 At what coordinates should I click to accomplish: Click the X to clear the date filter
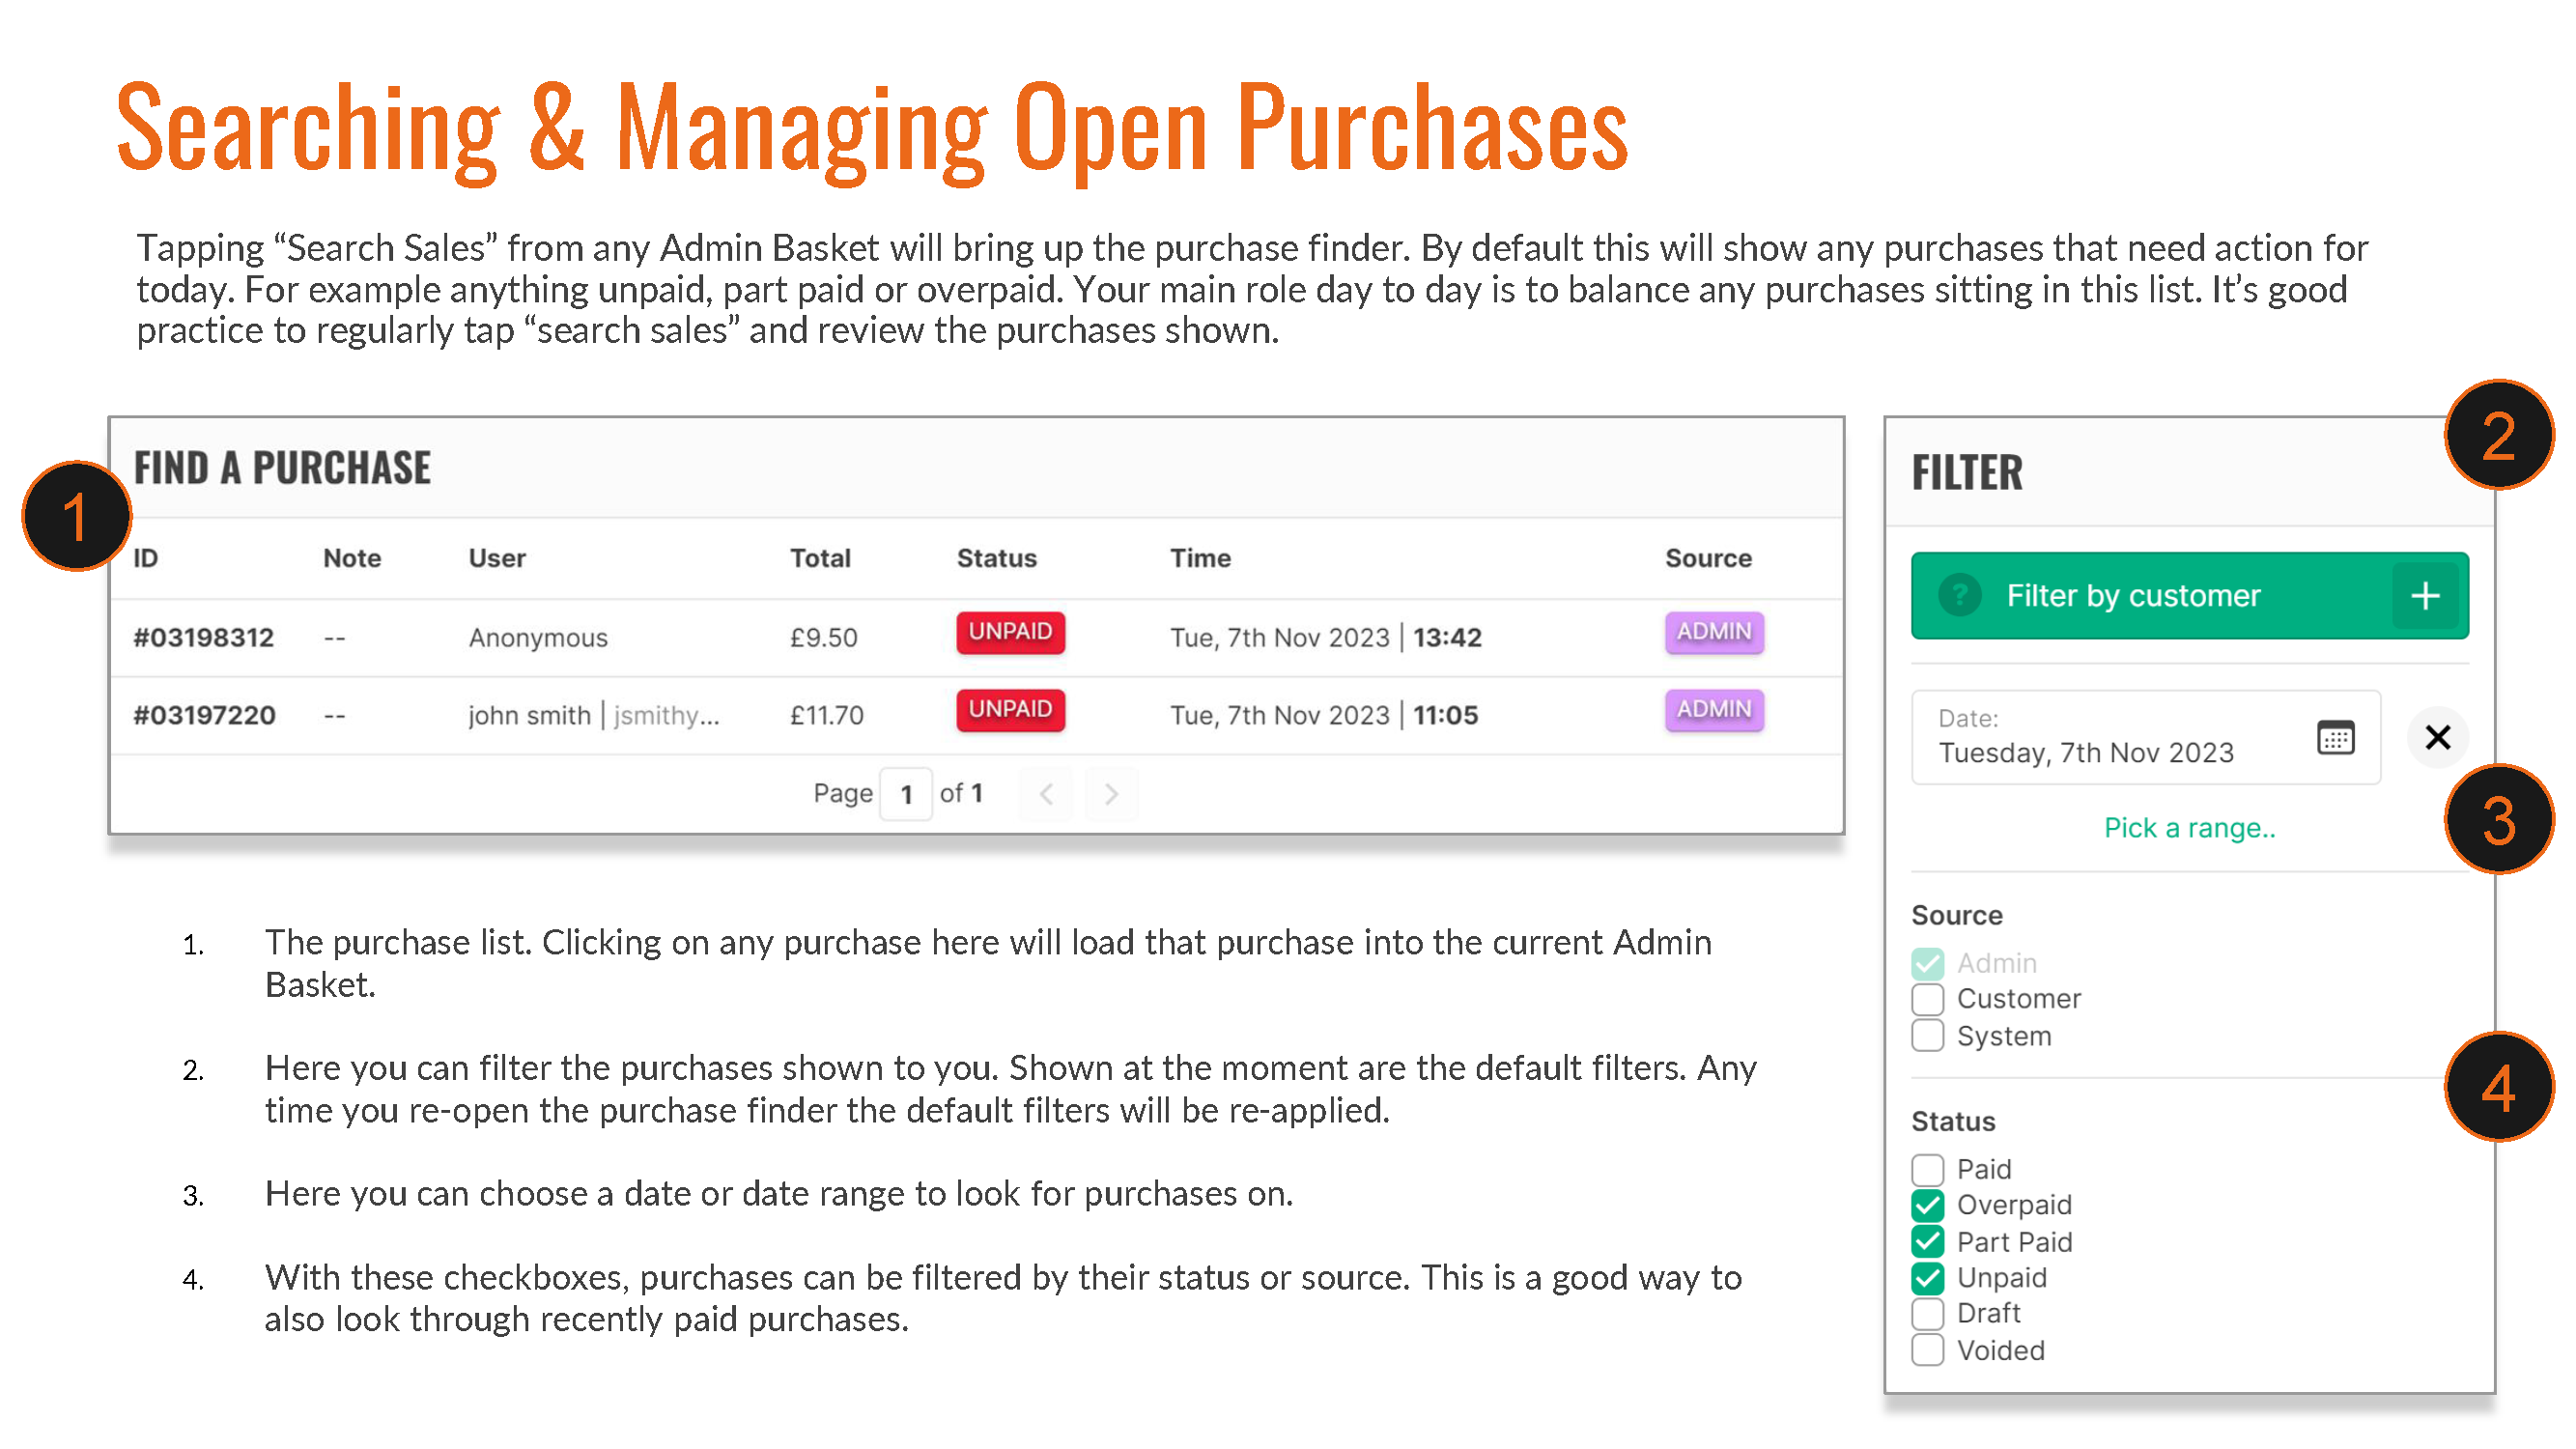click(x=2438, y=737)
